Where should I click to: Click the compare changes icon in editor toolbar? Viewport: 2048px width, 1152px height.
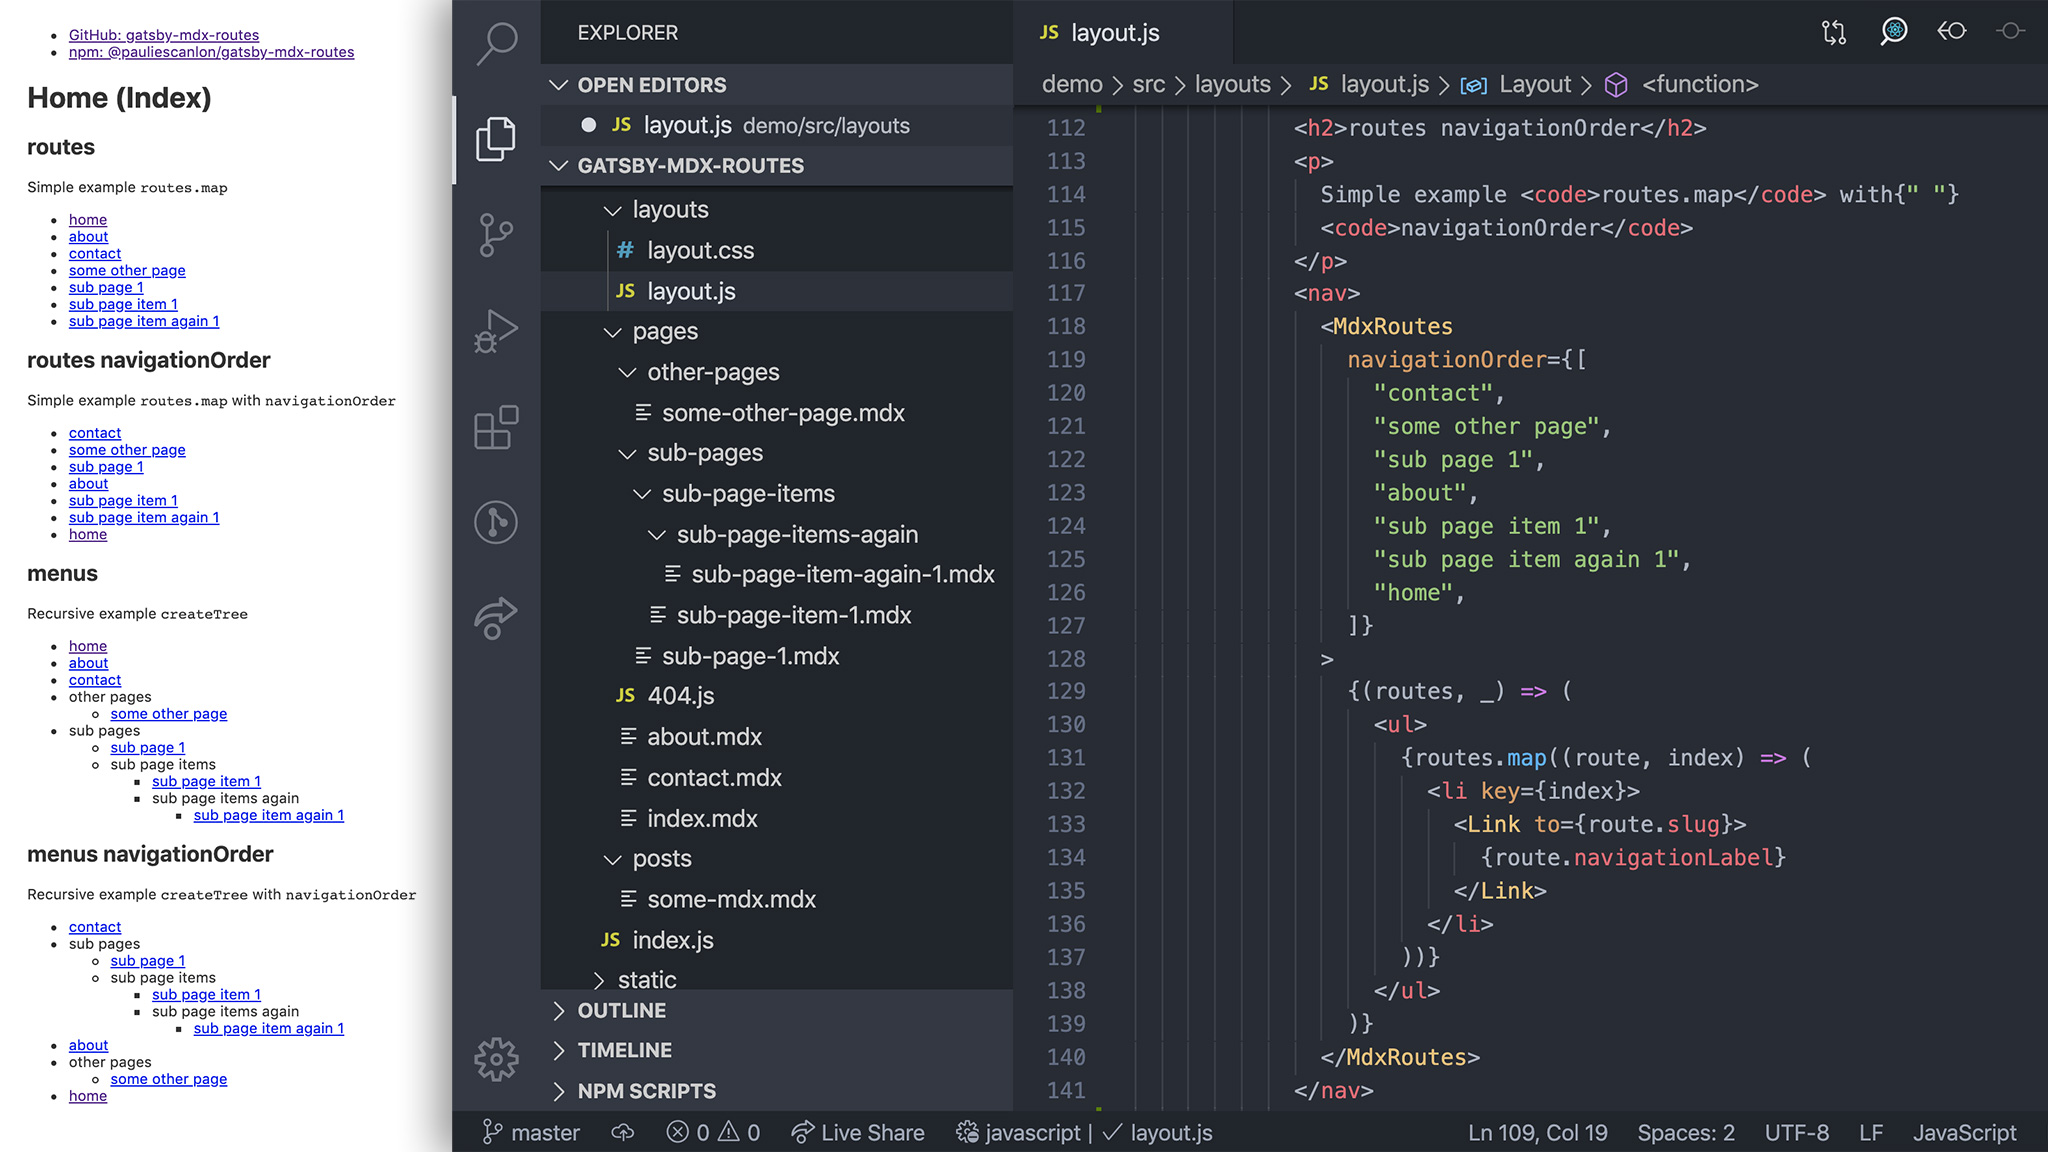tap(1834, 32)
